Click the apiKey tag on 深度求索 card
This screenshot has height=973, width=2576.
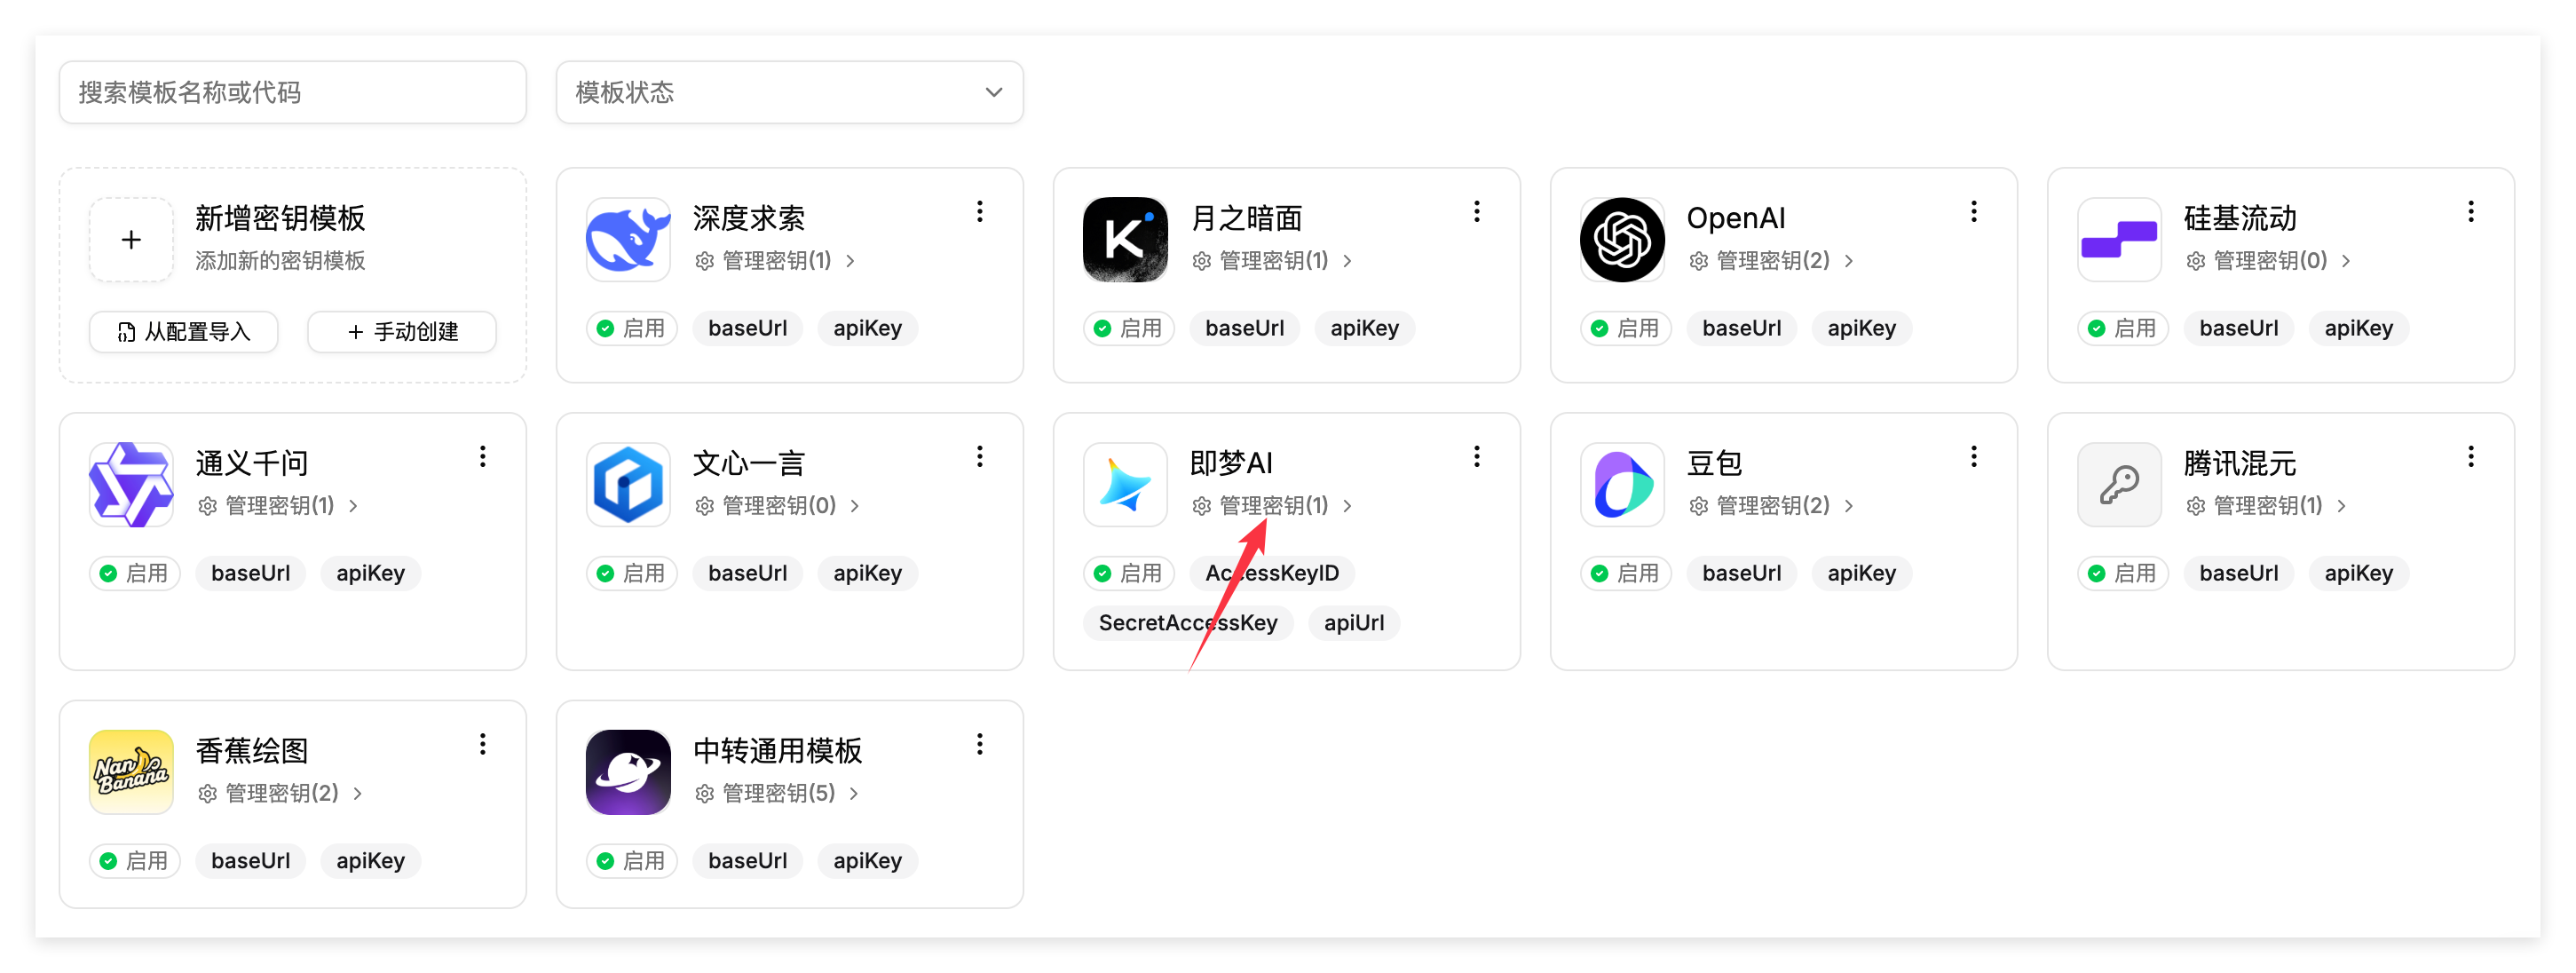(868, 328)
